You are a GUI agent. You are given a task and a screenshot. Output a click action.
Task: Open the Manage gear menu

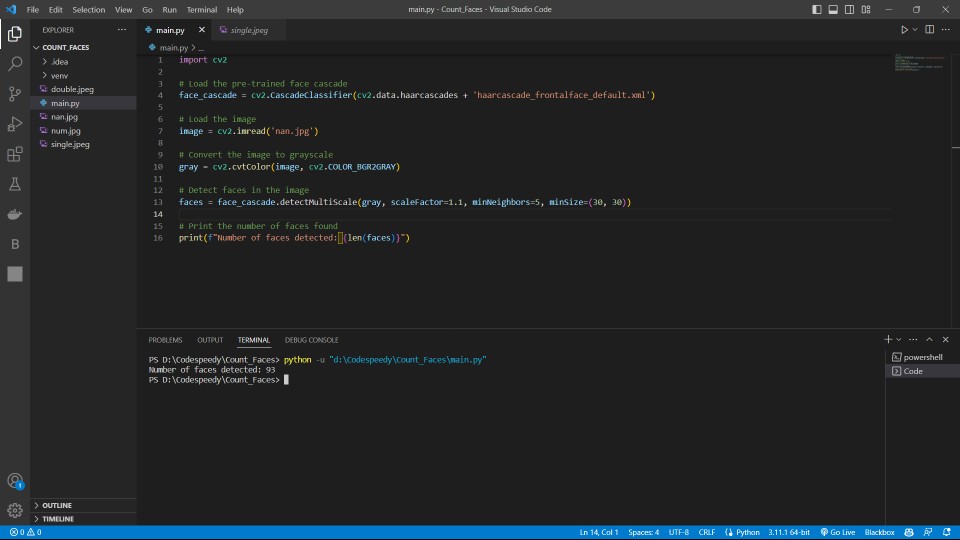tap(15, 510)
